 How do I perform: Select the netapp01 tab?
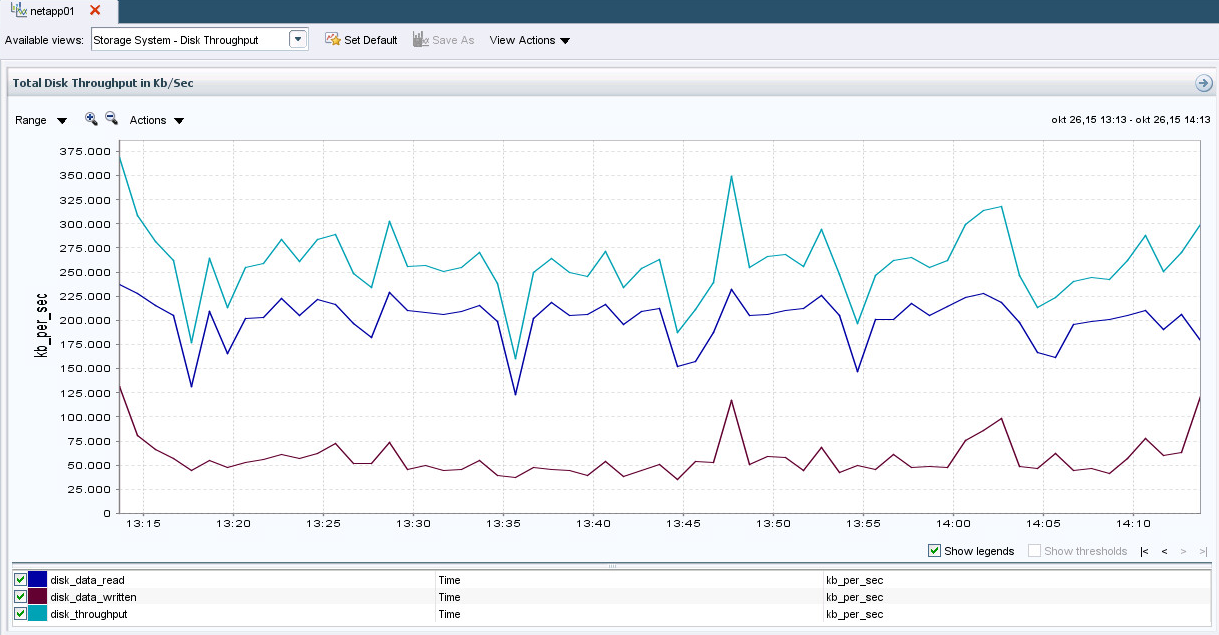click(x=52, y=11)
